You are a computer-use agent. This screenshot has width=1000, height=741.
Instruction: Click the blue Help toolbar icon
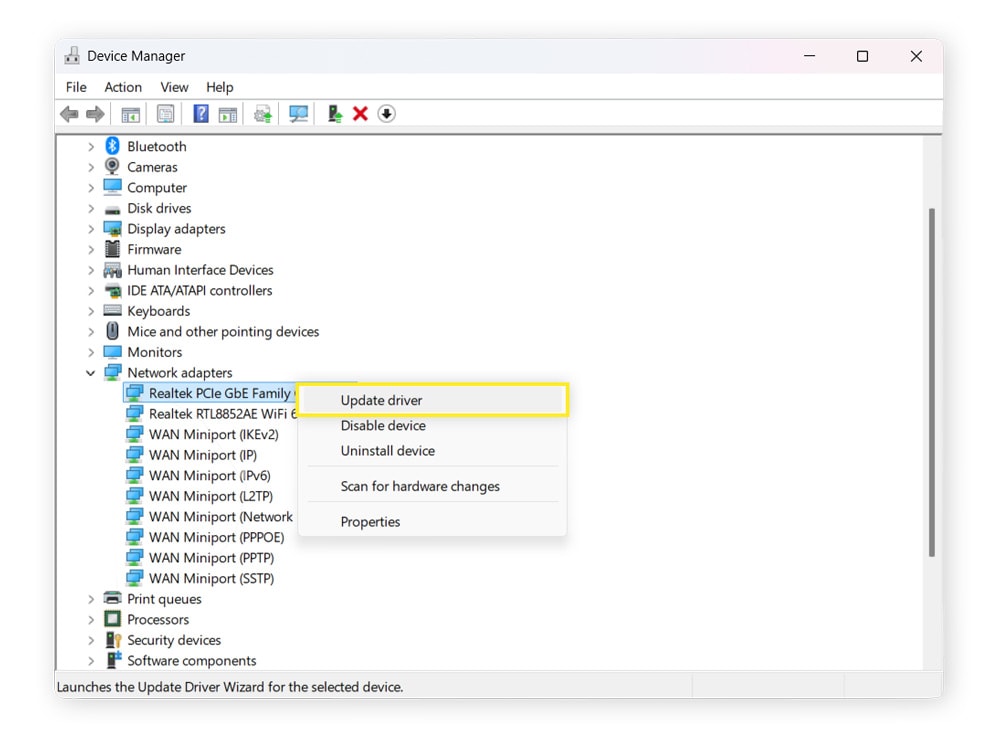point(202,113)
